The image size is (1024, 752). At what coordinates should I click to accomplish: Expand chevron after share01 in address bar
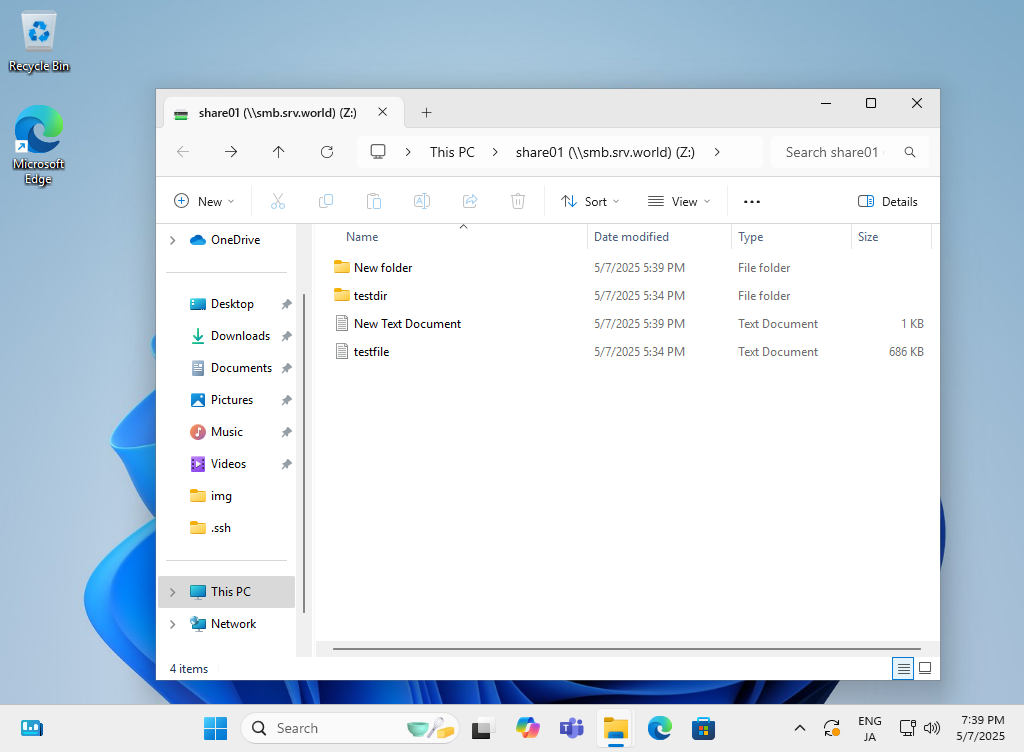[x=717, y=152]
